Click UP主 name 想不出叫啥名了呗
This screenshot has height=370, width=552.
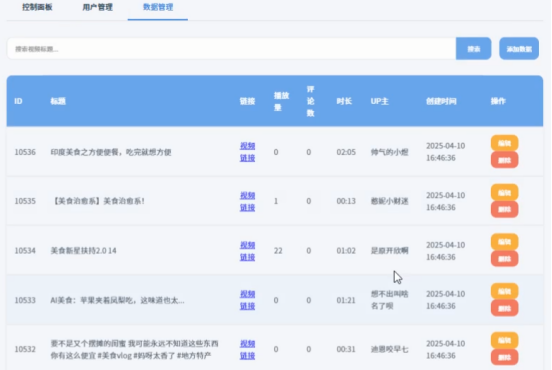click(x=389, y=300)
